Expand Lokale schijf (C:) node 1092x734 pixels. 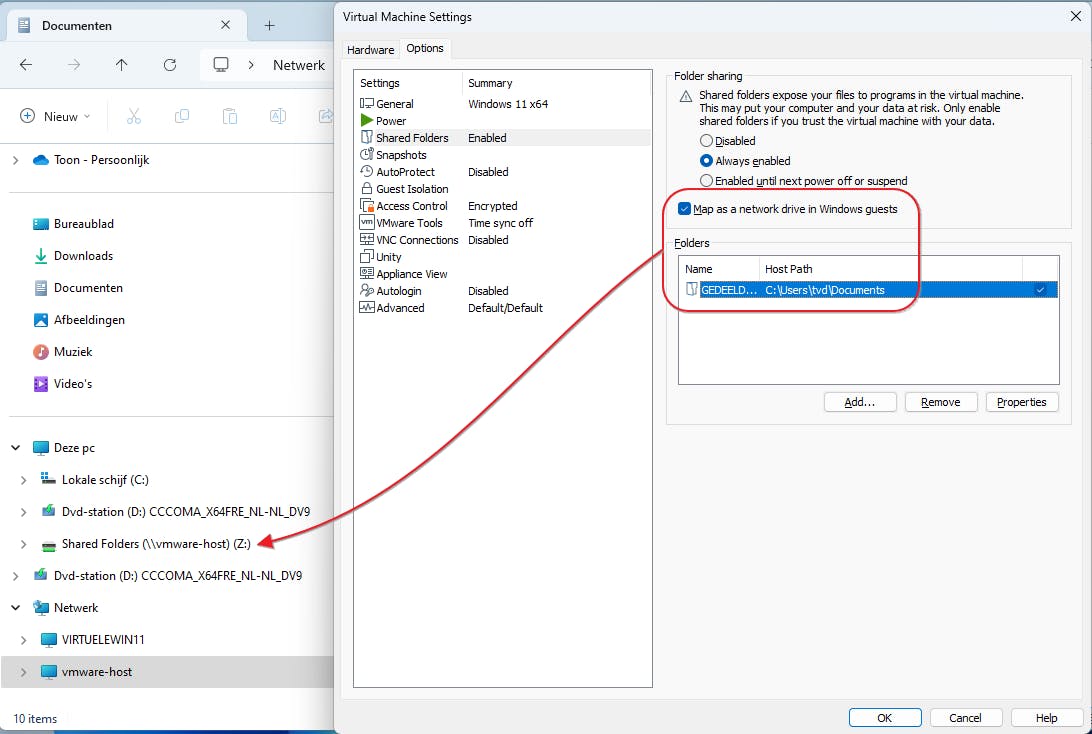coord(24,480)
